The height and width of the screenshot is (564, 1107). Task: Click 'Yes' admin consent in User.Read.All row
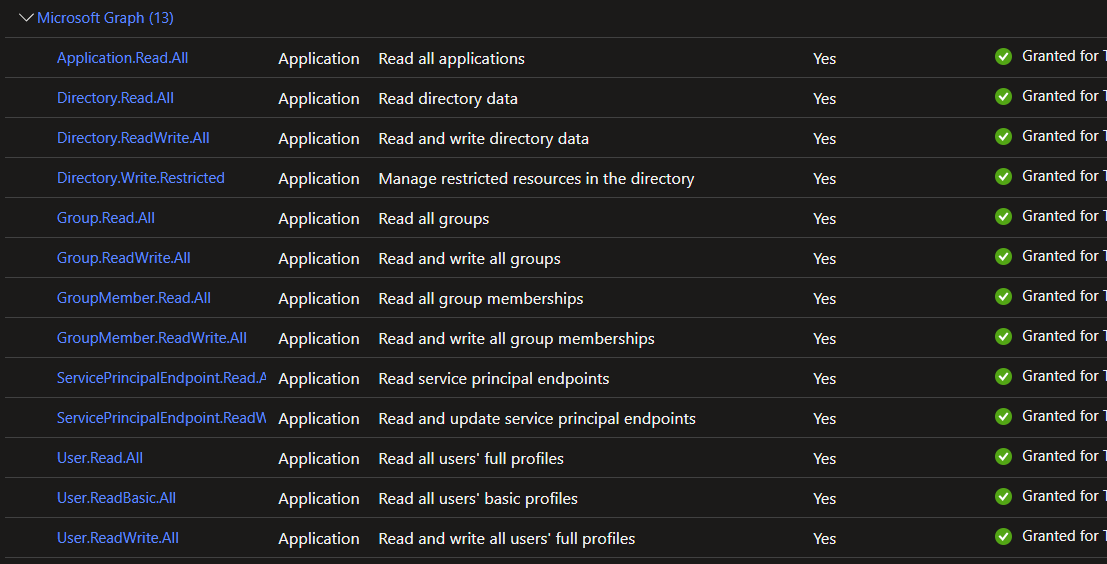tap(824, 459)
